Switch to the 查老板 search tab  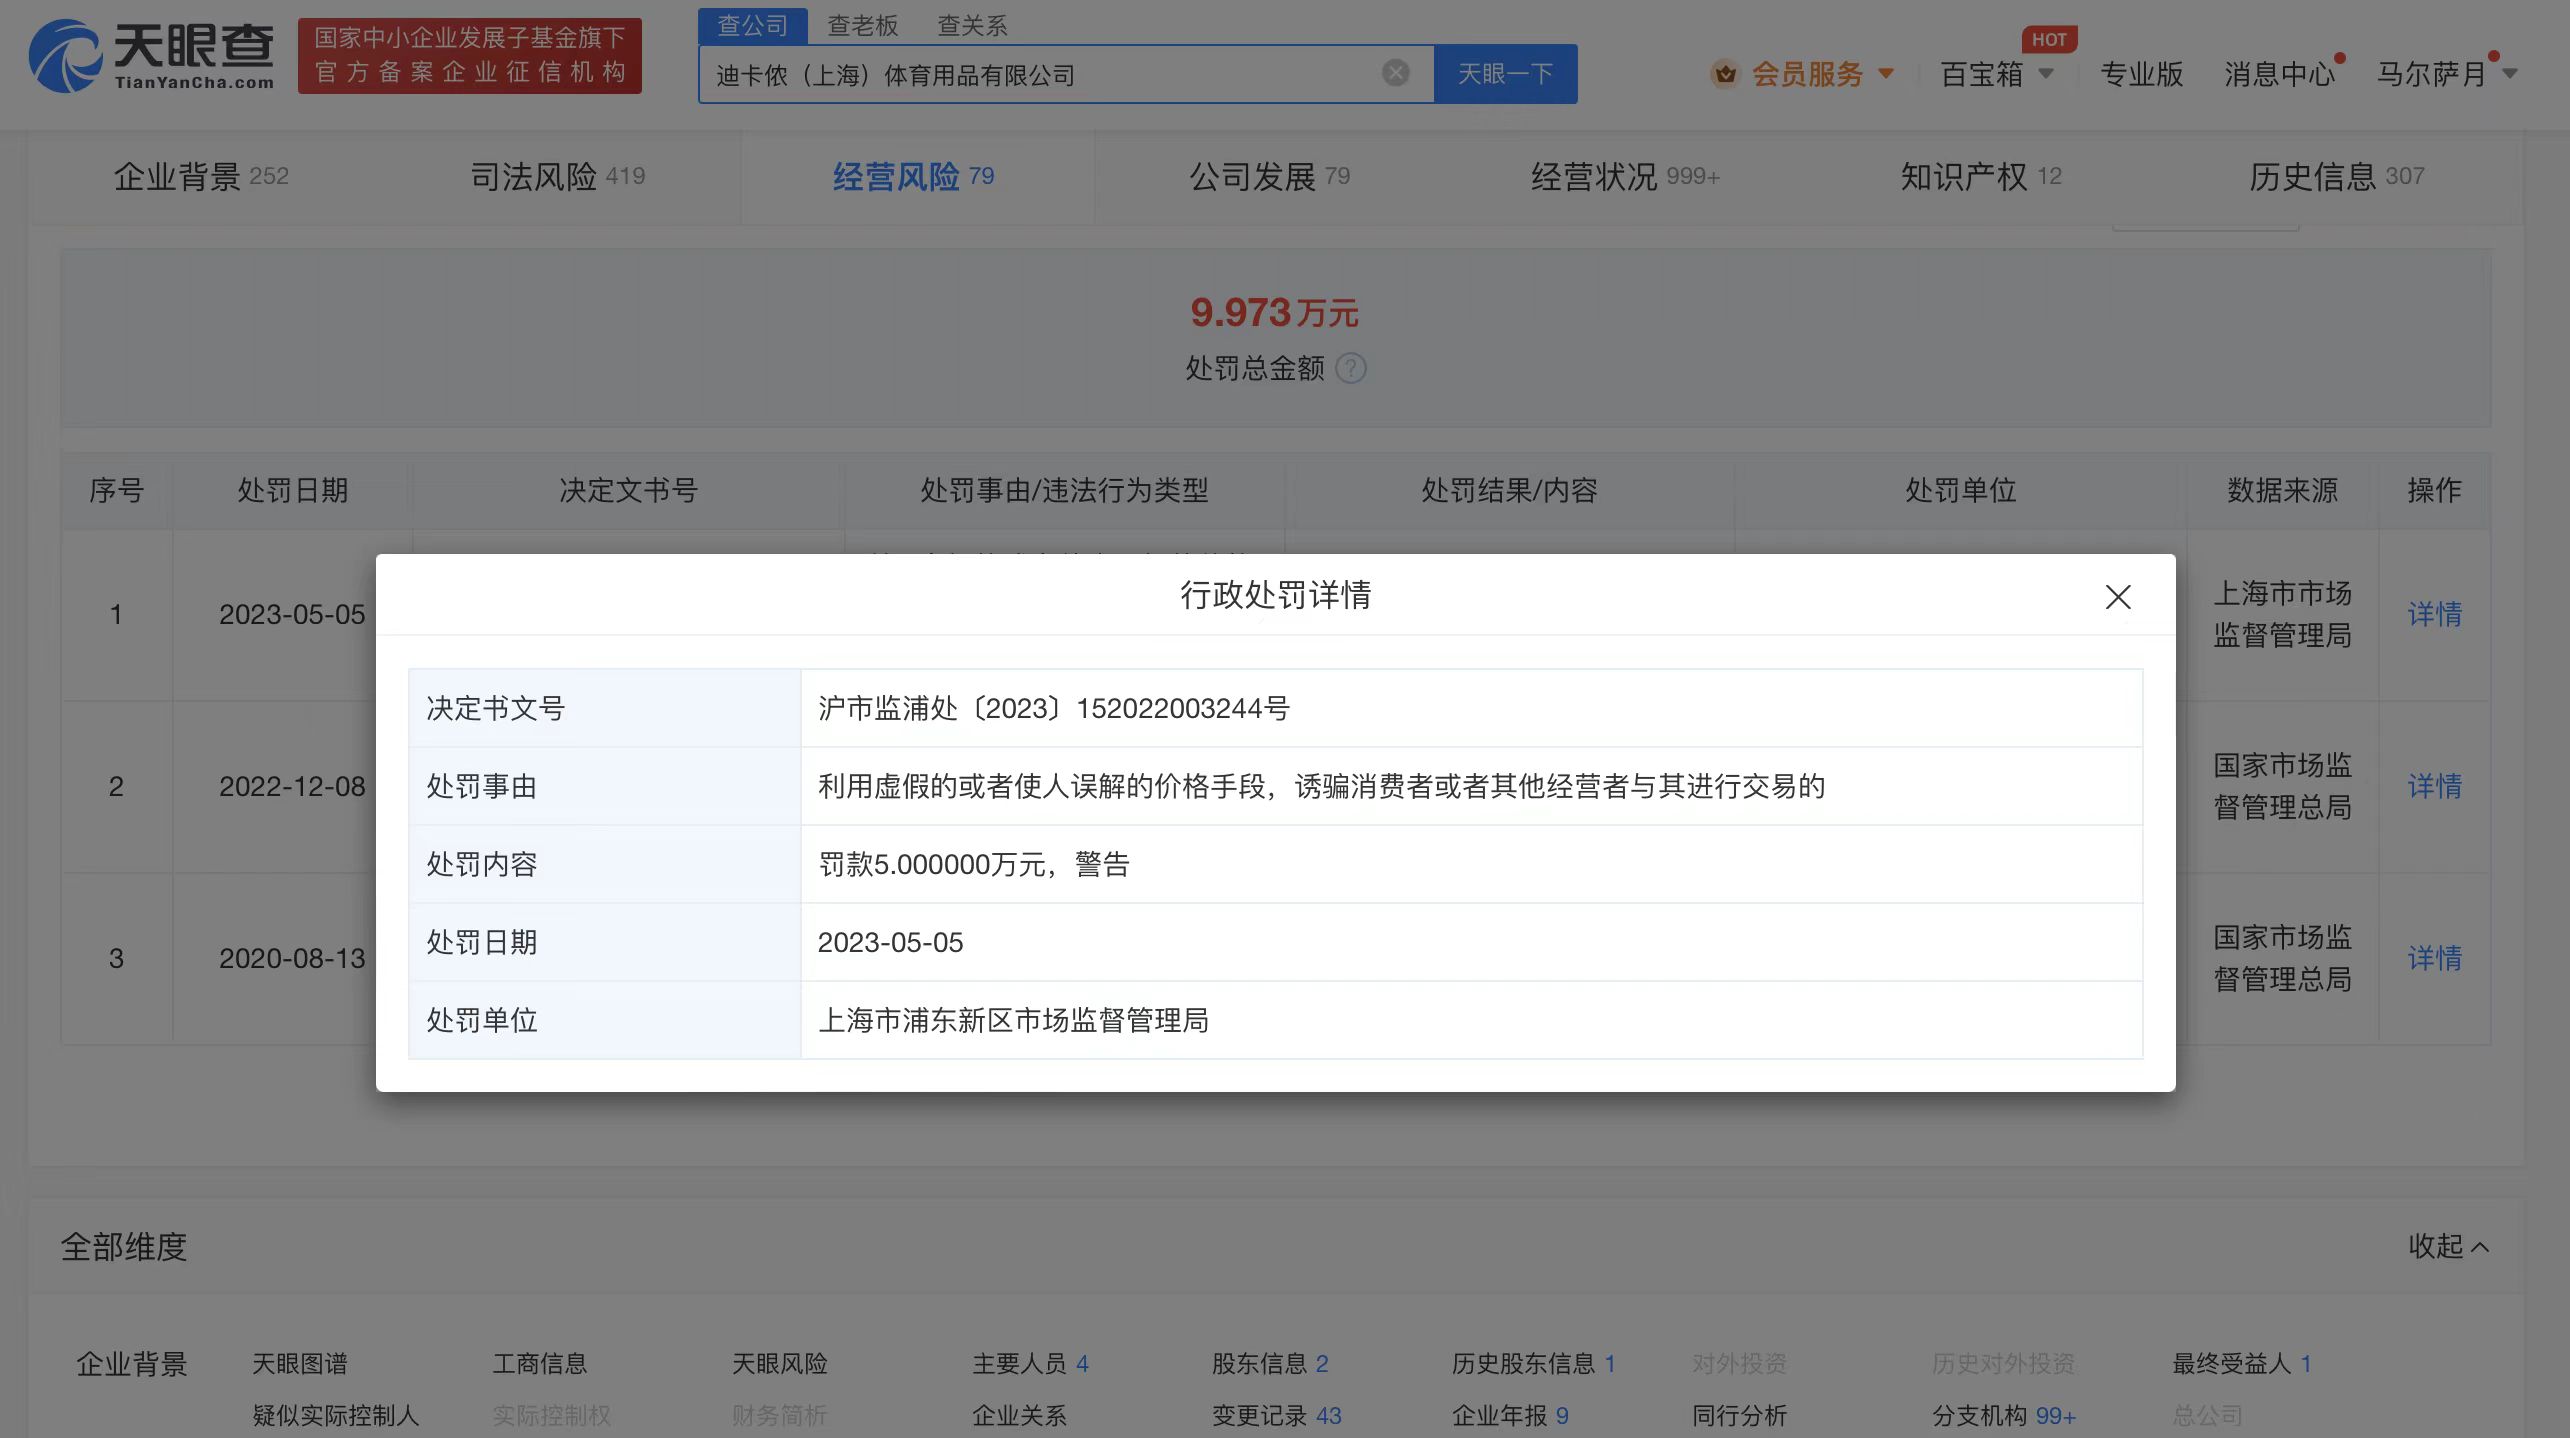click(x=862, y=25)
